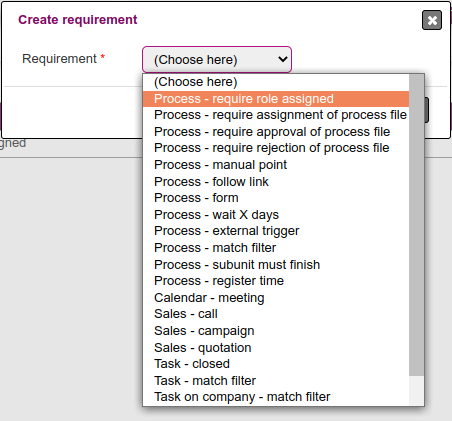Choose Calendar - meeting option
The height and width of the screenshot is (421, 452).
(276, 298)
